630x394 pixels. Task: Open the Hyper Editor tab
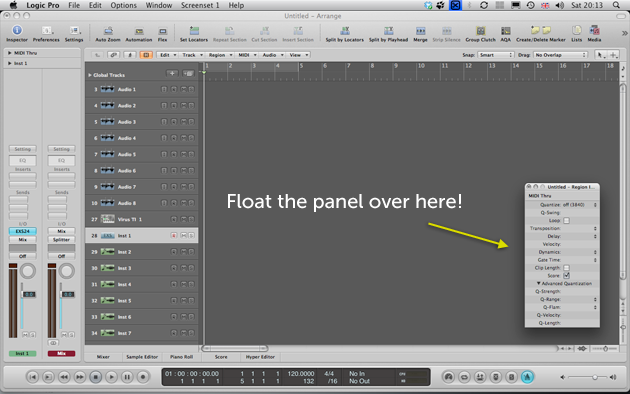tap(260, 357)
